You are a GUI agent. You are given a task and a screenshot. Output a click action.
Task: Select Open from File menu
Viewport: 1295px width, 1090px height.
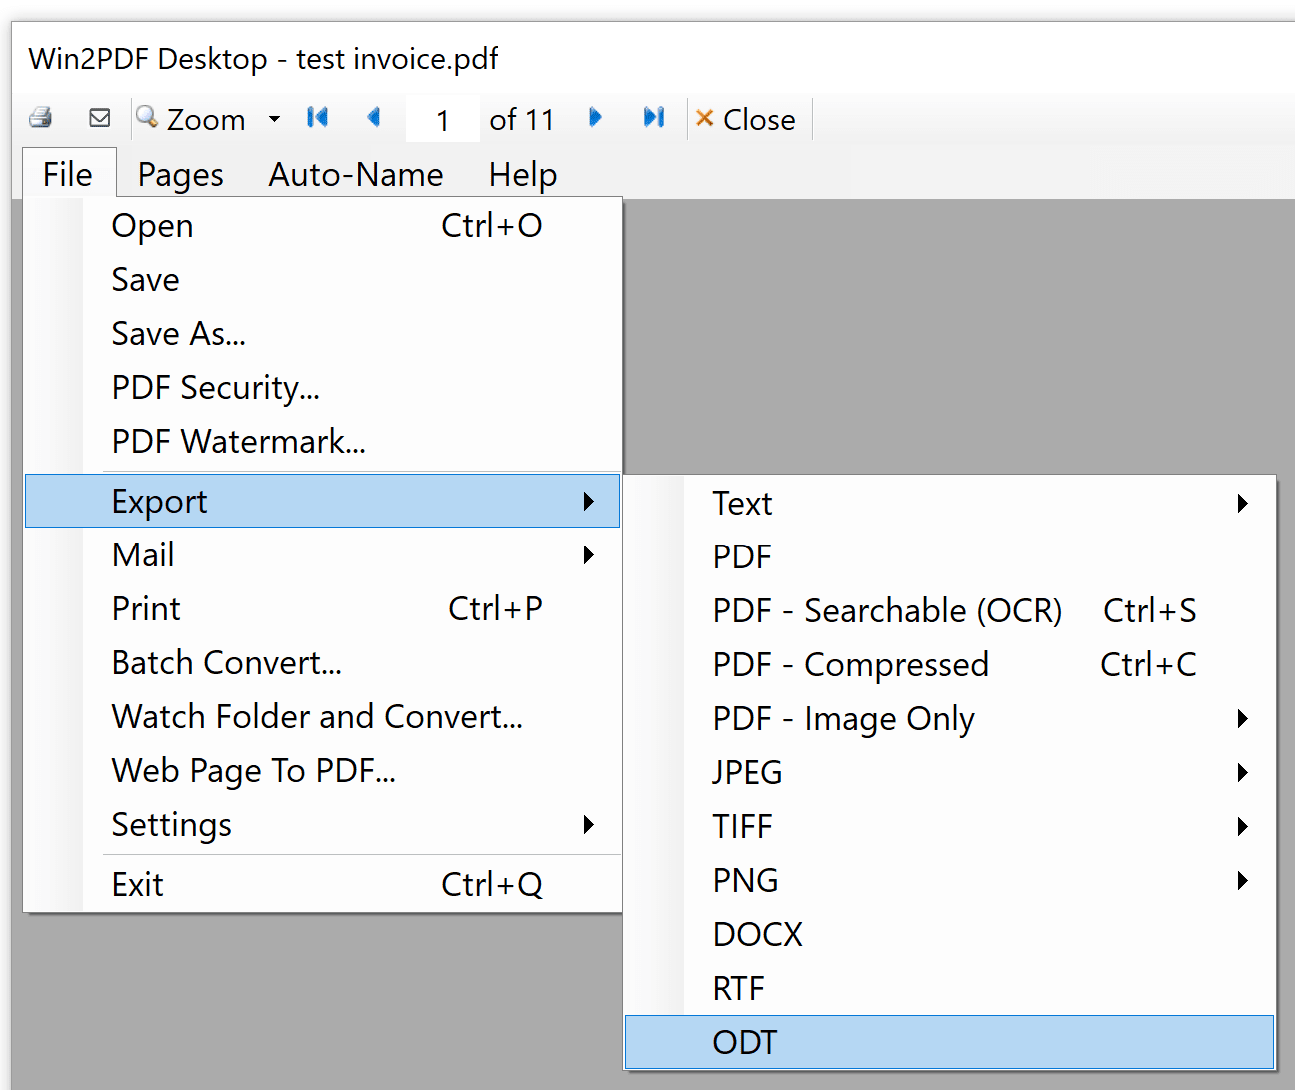322,226
